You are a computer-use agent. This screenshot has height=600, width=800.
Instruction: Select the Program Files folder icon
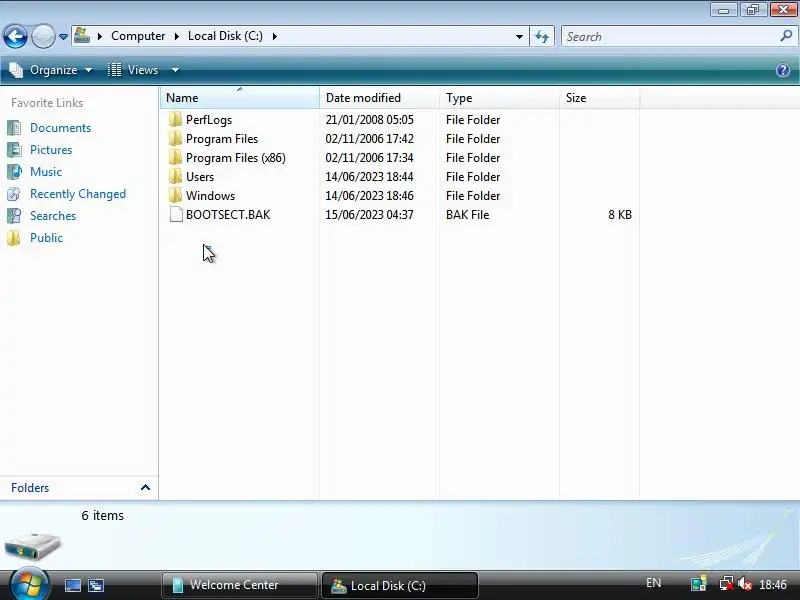point(175,138)
